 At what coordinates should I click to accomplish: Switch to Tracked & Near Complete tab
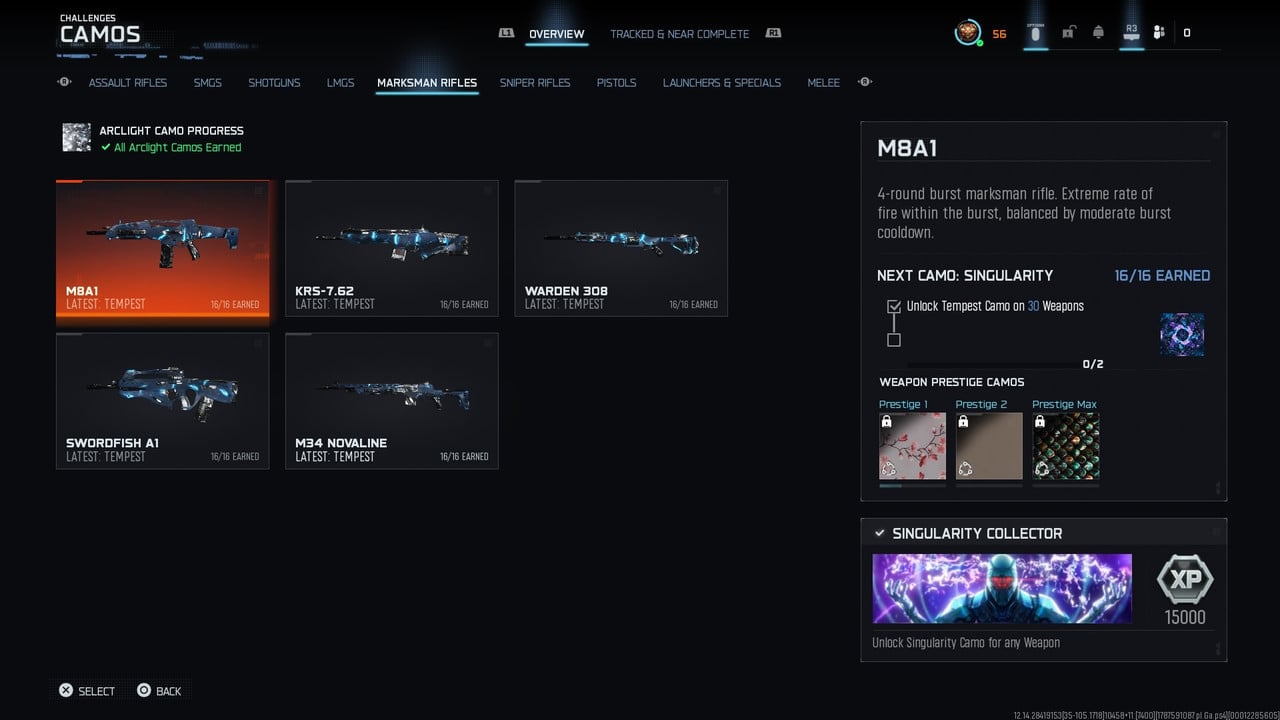[680, 34]
